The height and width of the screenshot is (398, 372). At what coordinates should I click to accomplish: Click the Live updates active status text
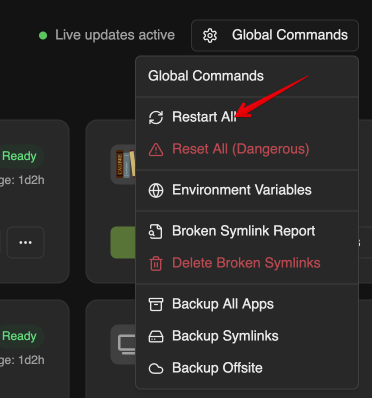(115, 35)
